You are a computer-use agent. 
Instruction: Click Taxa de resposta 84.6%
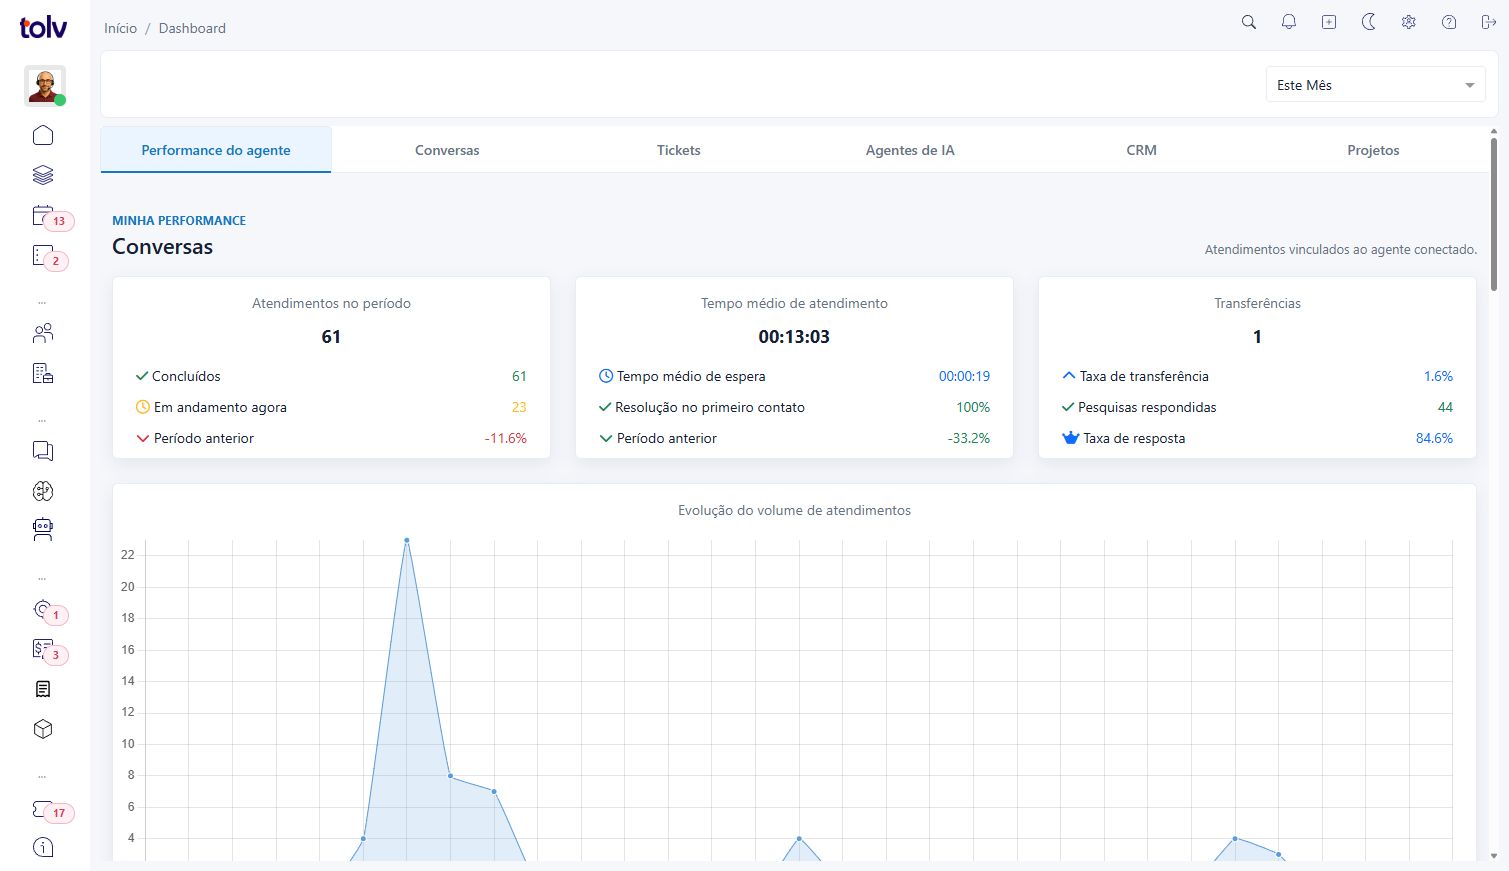1434,438
